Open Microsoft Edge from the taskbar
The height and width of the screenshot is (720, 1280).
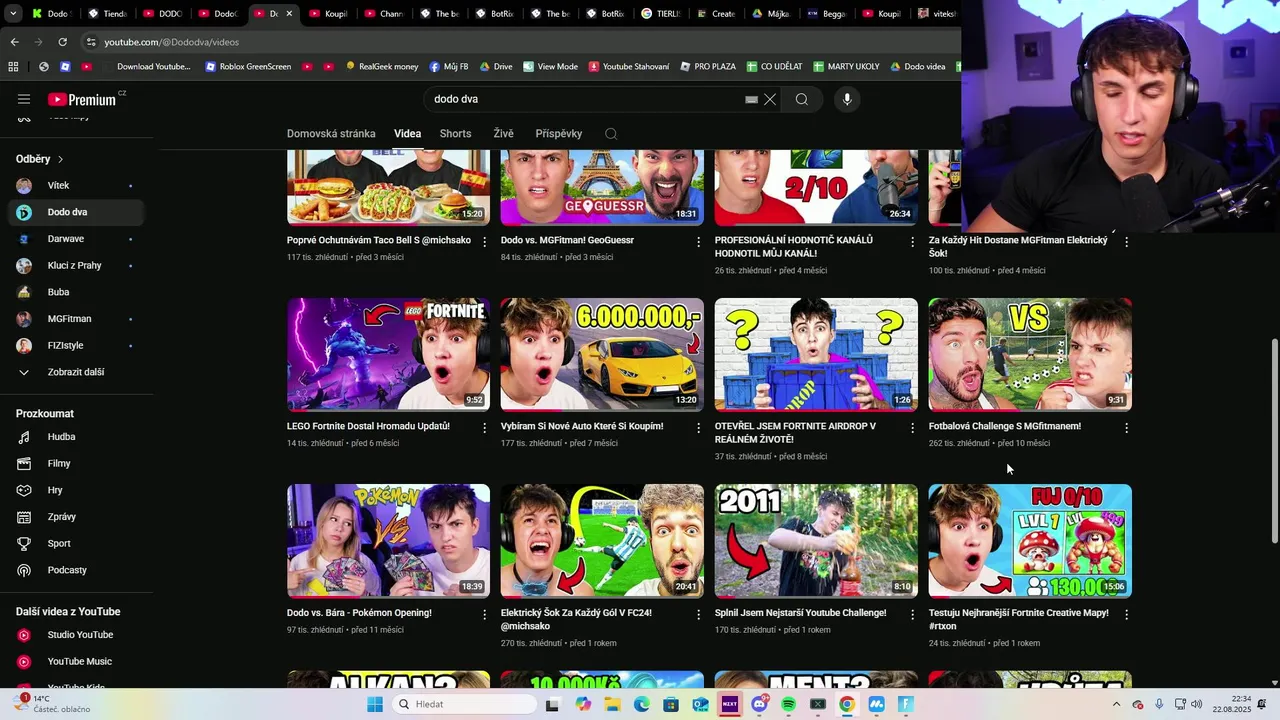[x=641, y=704]
